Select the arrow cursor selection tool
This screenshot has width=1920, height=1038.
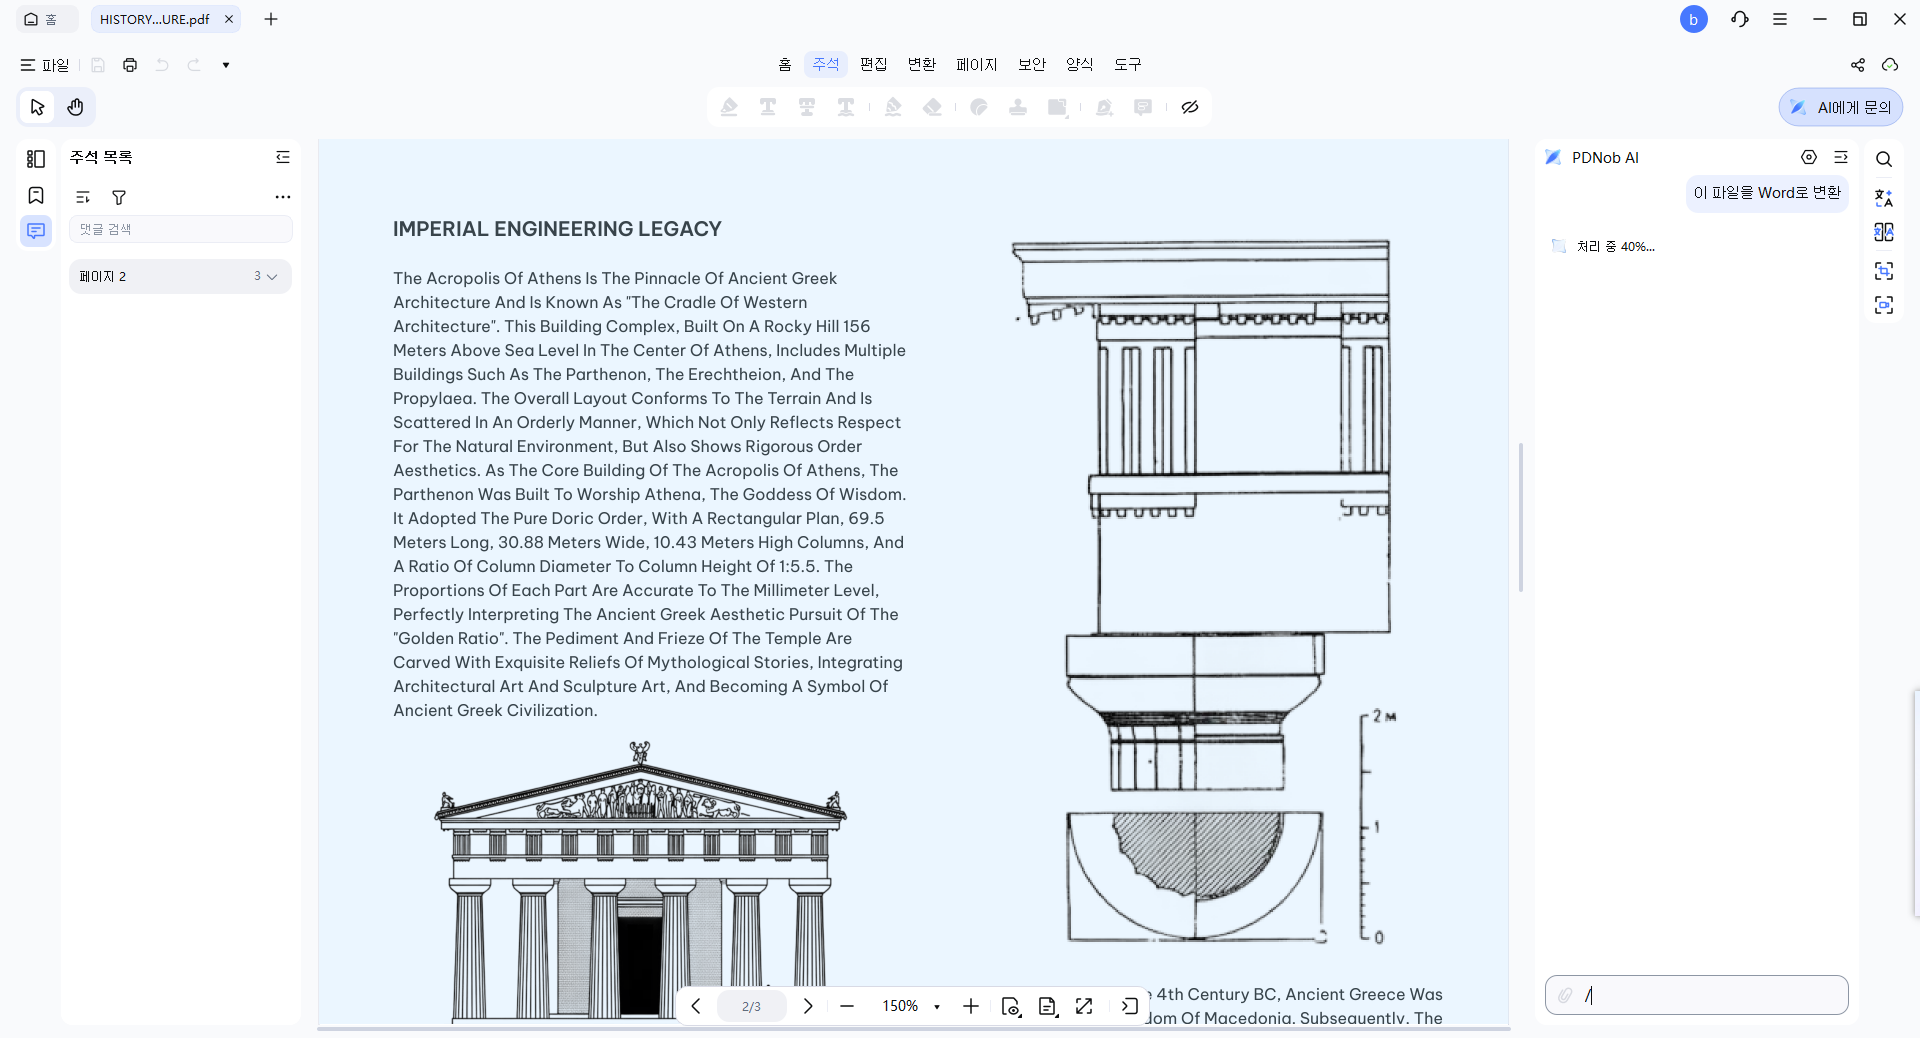[38, 107]
